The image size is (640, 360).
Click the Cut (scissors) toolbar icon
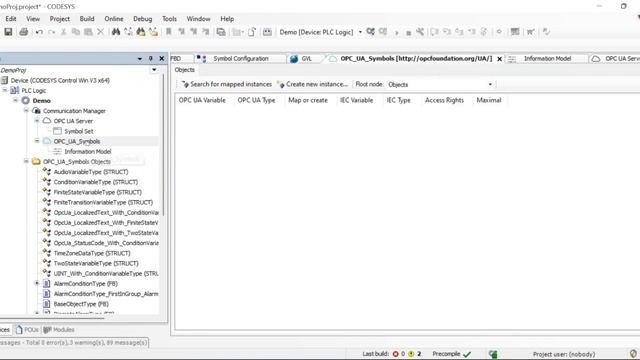[x=63, y=32]
